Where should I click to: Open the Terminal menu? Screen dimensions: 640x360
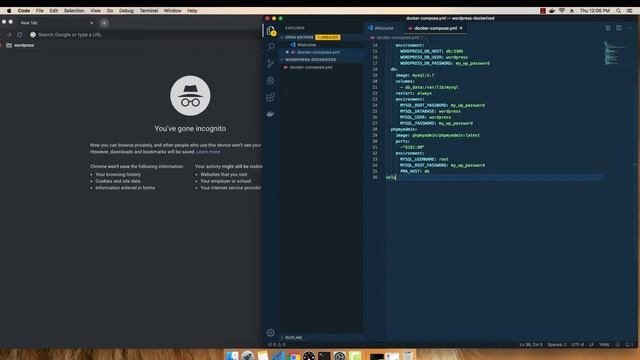click(x=149, y=11)
